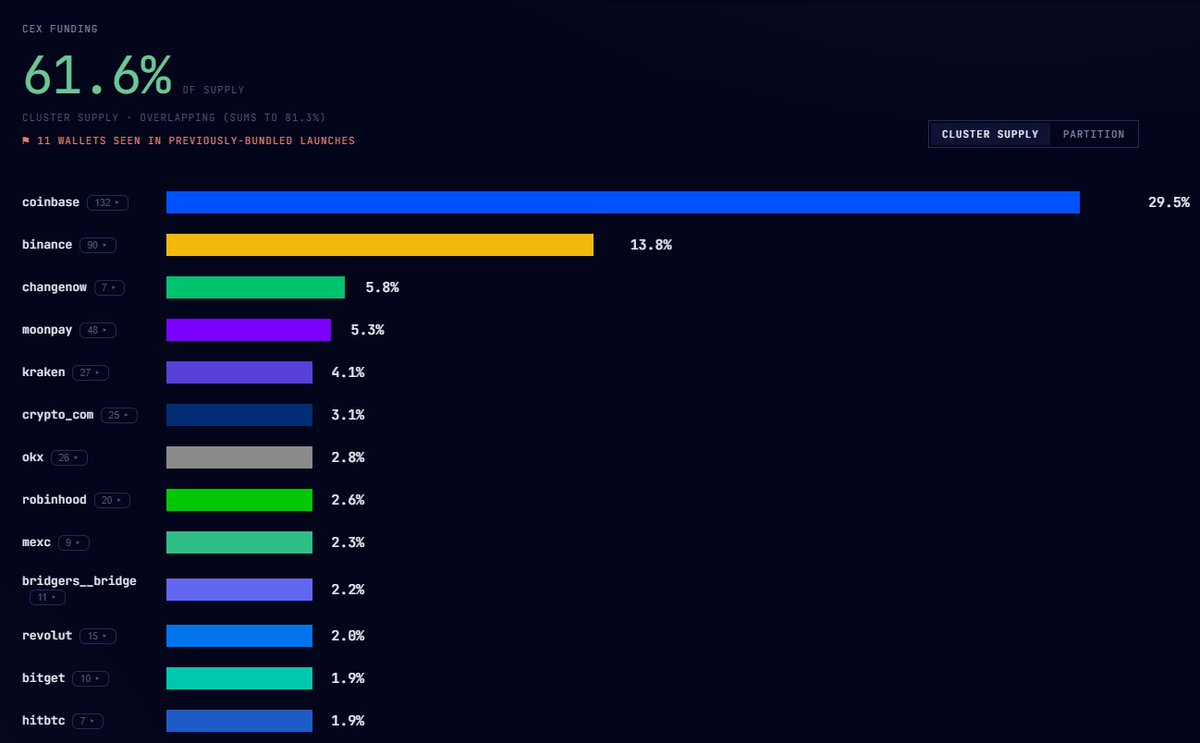Click the 11 wallets previously-bundled warning
This screenshot has width=1200, height=743.
coord(196,141)
